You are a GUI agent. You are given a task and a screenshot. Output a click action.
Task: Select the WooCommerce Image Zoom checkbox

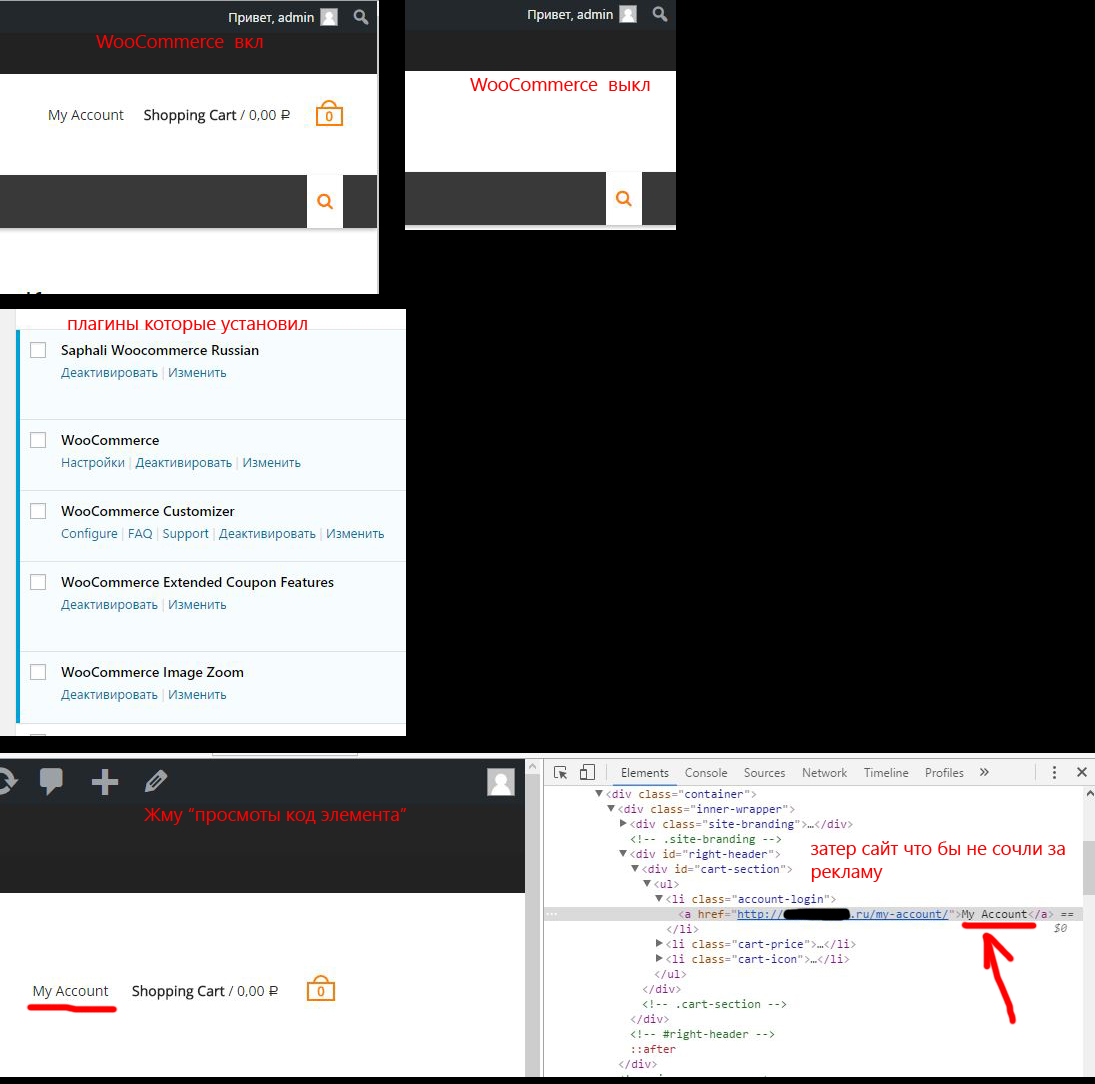tap(38, 672)
